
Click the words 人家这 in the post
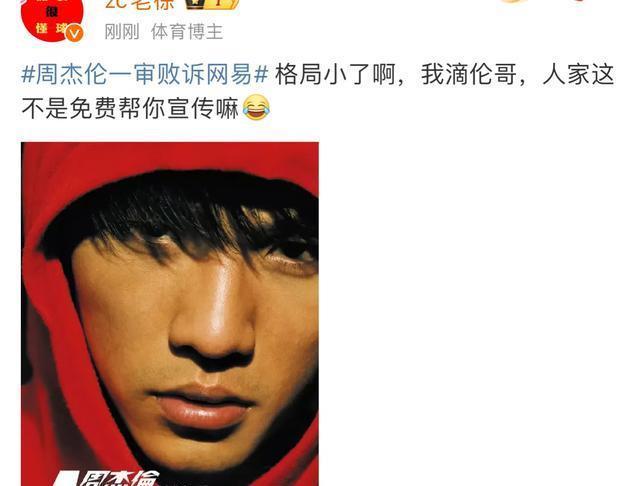click(x=578, y=75)
